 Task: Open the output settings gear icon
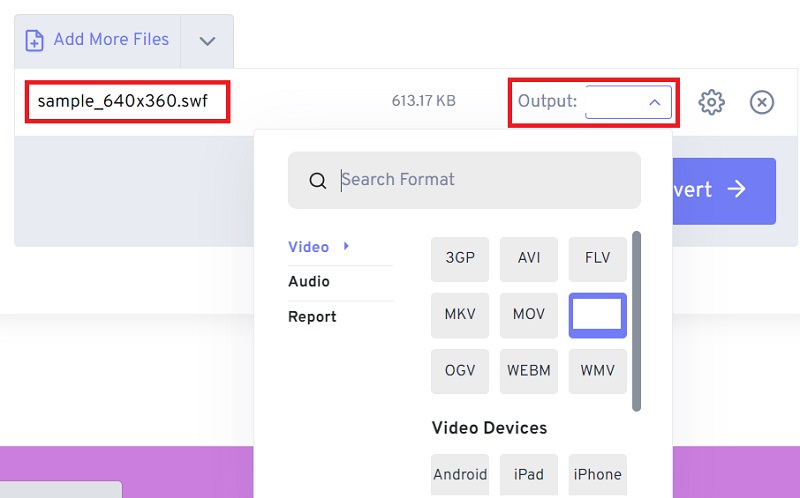point(711,102)
